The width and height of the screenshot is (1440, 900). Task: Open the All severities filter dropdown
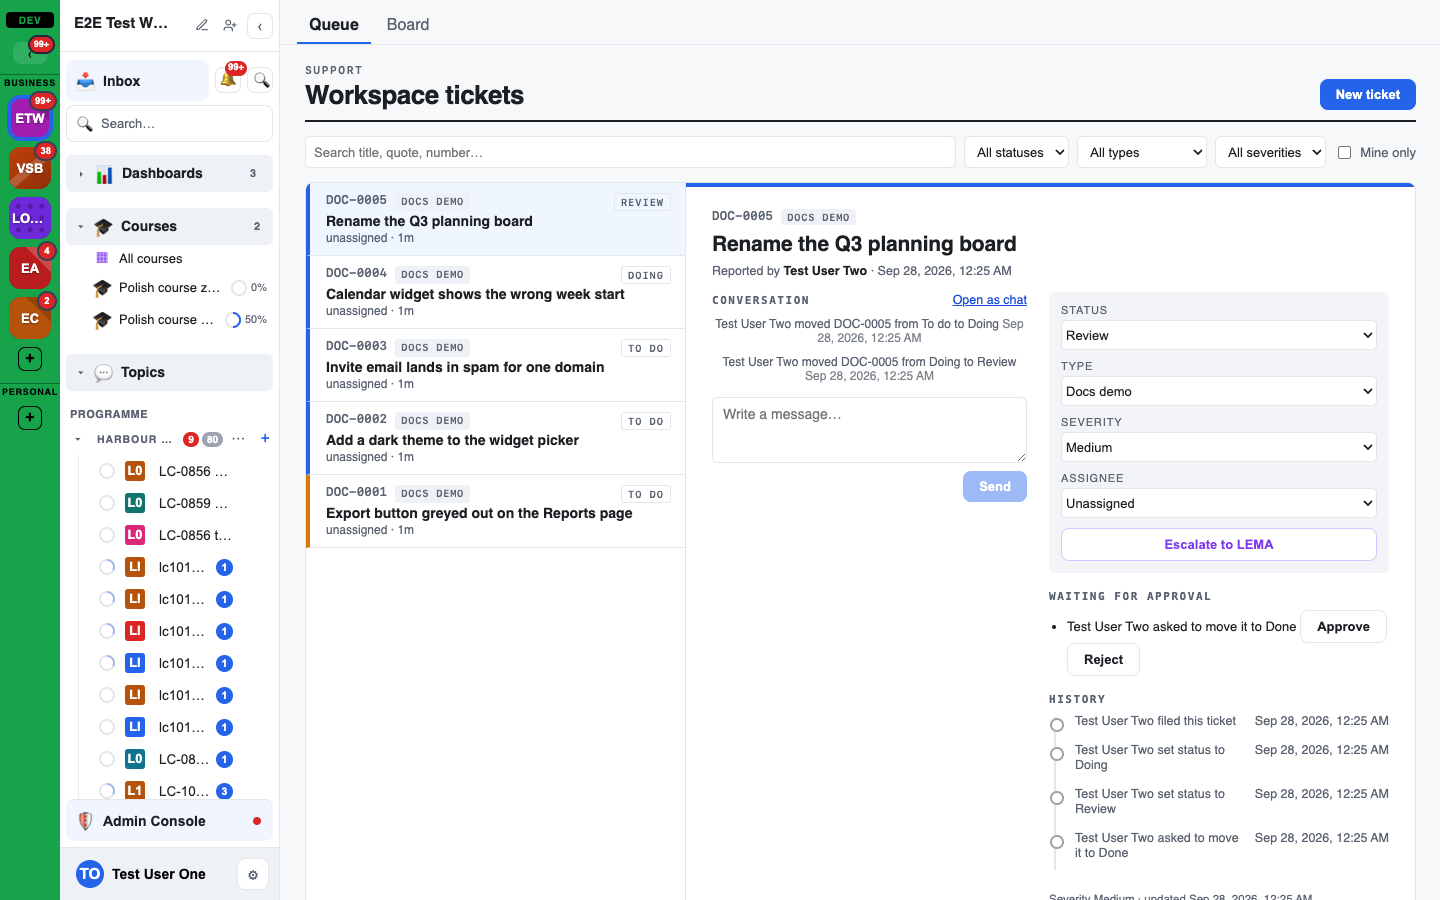pyautogui.click(x=1270, y=152)
